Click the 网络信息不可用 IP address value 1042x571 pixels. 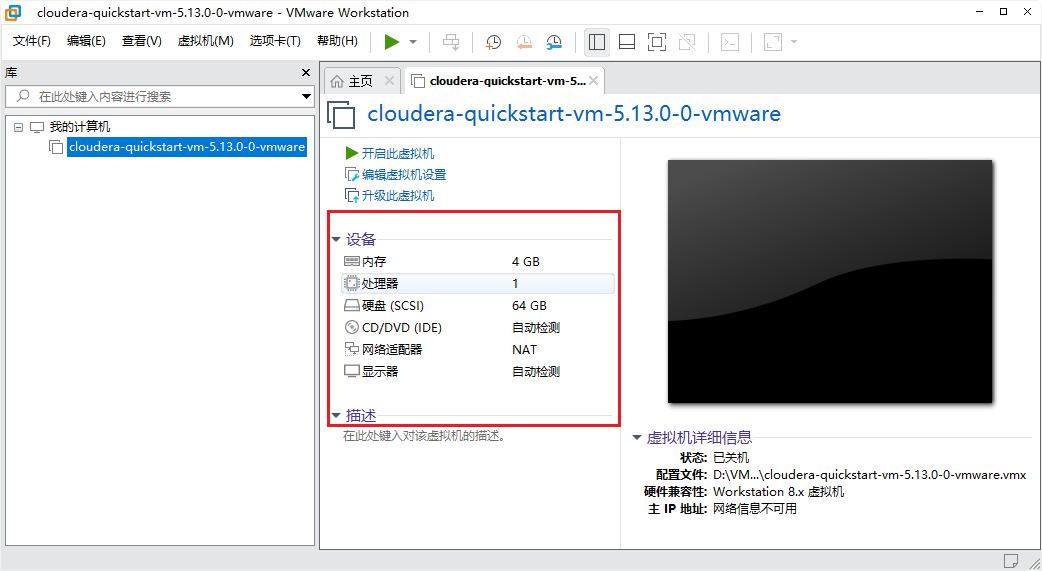(x=754, y=509)
